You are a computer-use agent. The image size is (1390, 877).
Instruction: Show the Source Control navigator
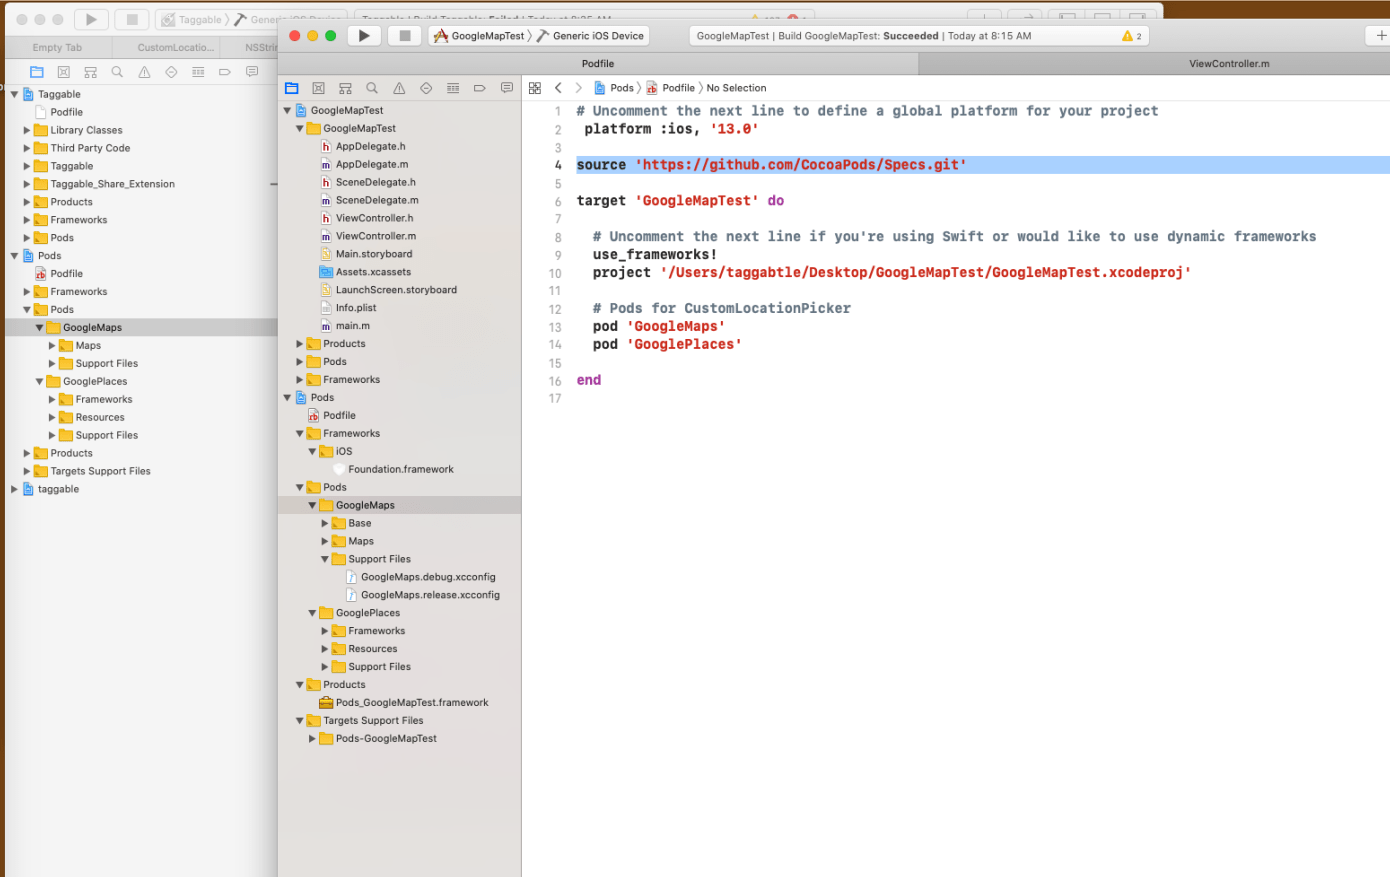318,88
